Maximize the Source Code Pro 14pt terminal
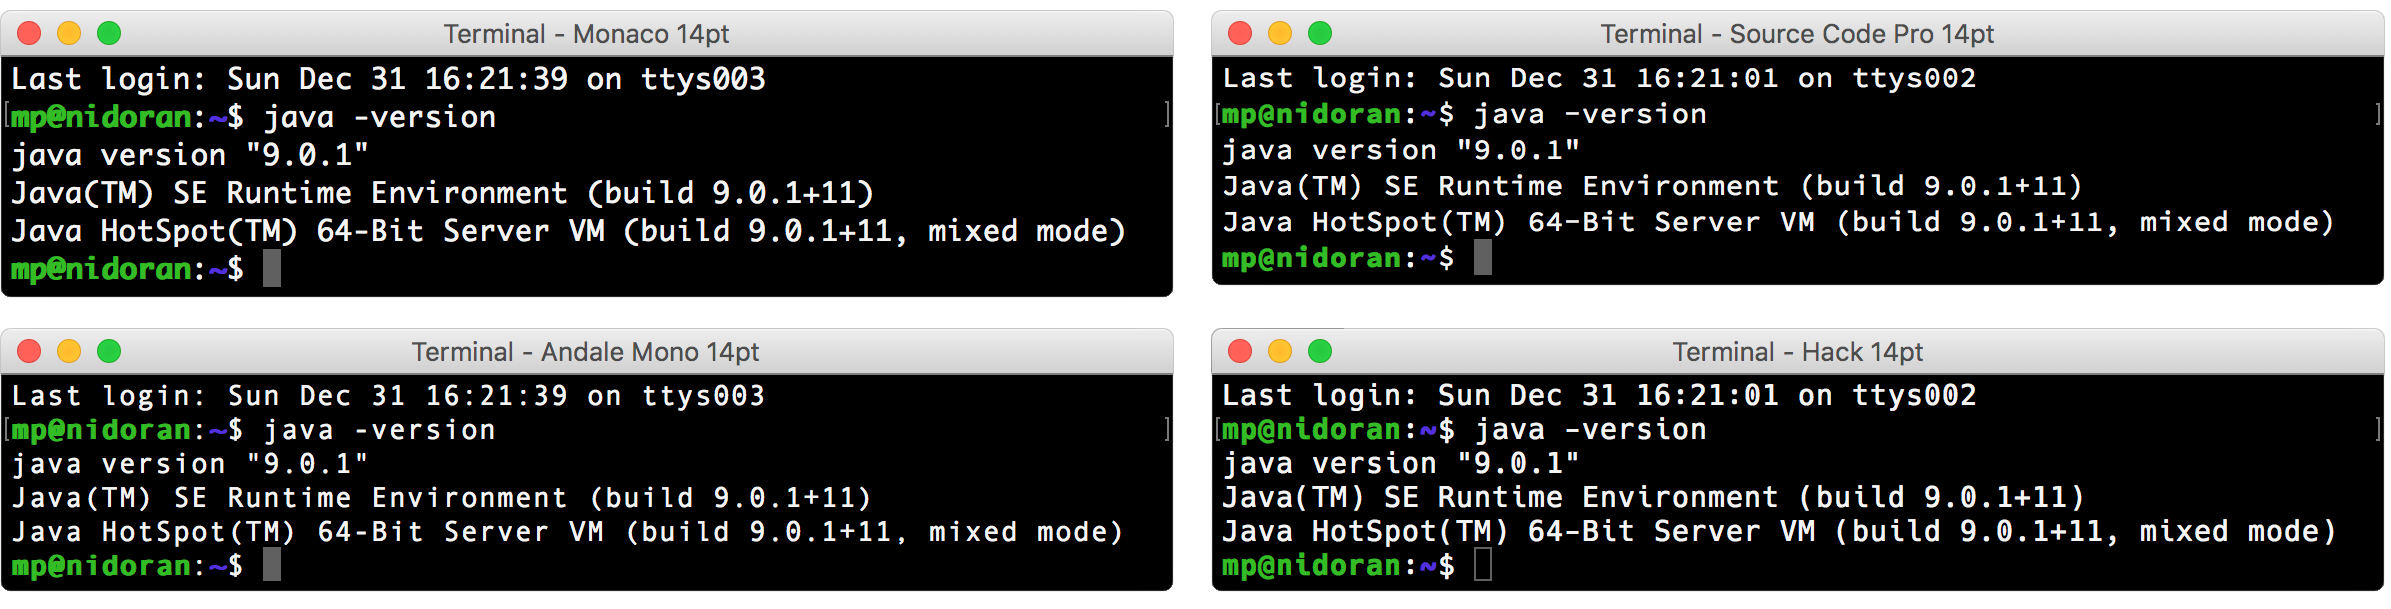This screenshot has width=2391, height=609. 1320,34
